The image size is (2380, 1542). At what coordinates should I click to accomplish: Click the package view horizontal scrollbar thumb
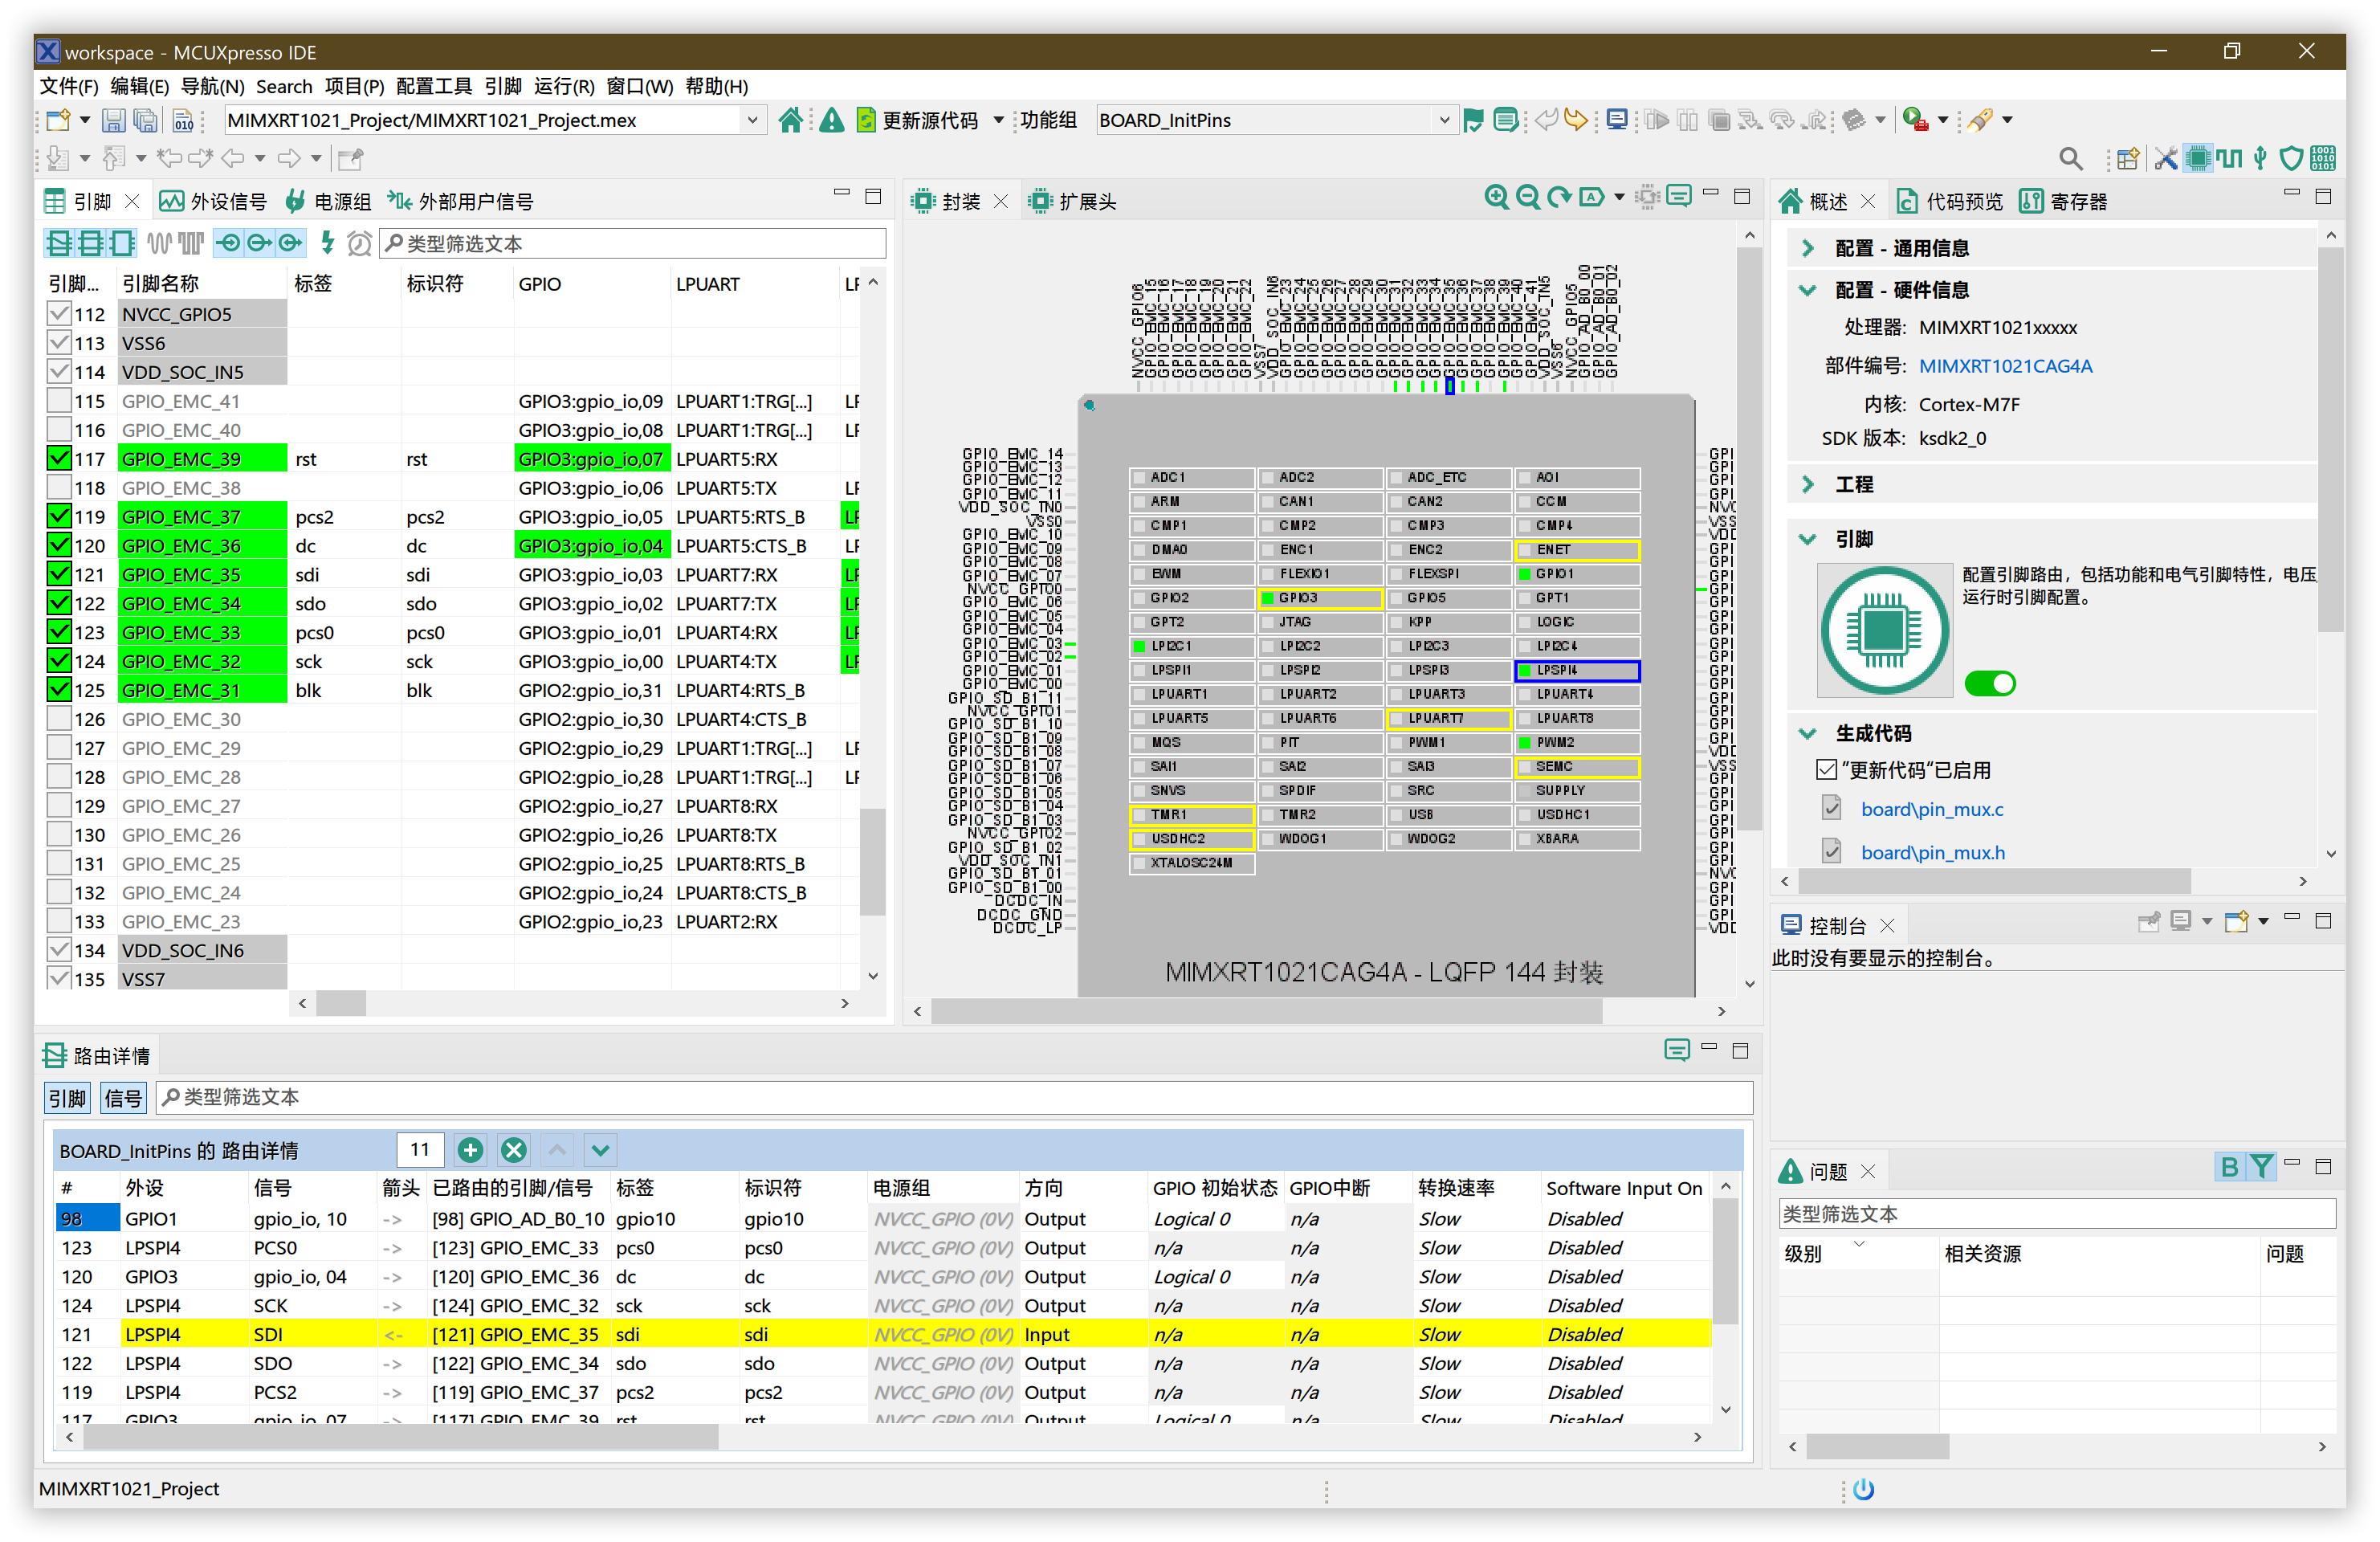pyautogui.click(x=1266, y=1012)
